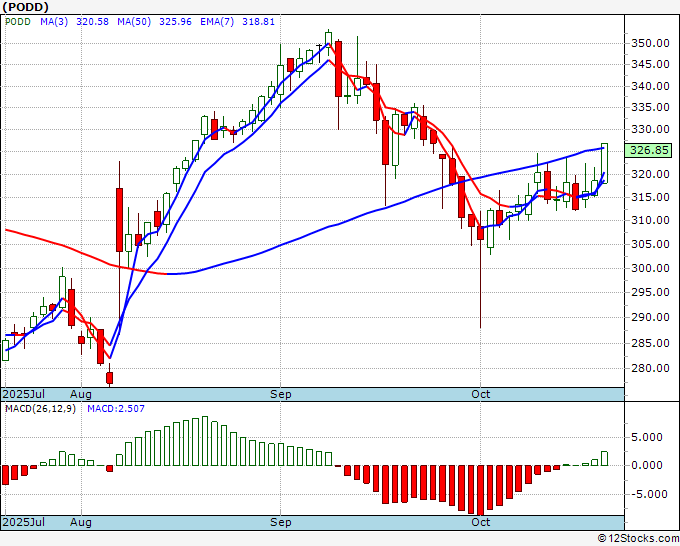Click the Aug marker on price timeline
The height and width of the screenshot is (546, 680).
(x=81, y=394)
